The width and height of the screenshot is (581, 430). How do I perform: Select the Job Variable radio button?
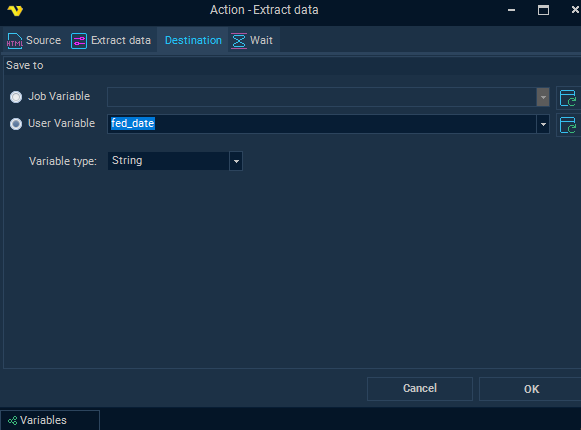tap(16, 97)
